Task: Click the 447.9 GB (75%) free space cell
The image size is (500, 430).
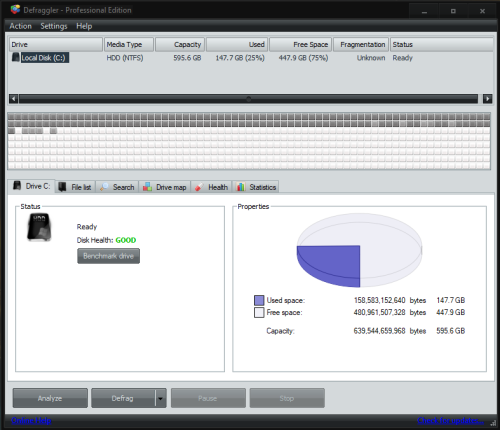Action: (x=303, y=58)
